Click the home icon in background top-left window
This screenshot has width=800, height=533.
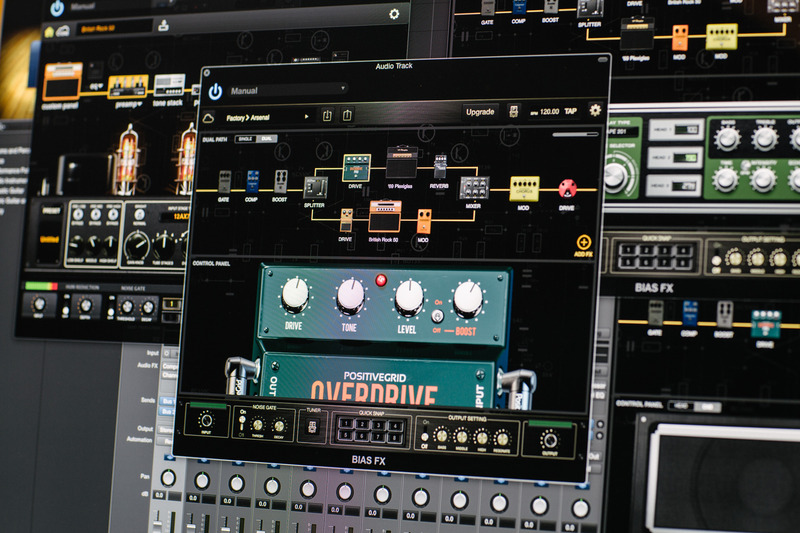(x=49, y=32)
